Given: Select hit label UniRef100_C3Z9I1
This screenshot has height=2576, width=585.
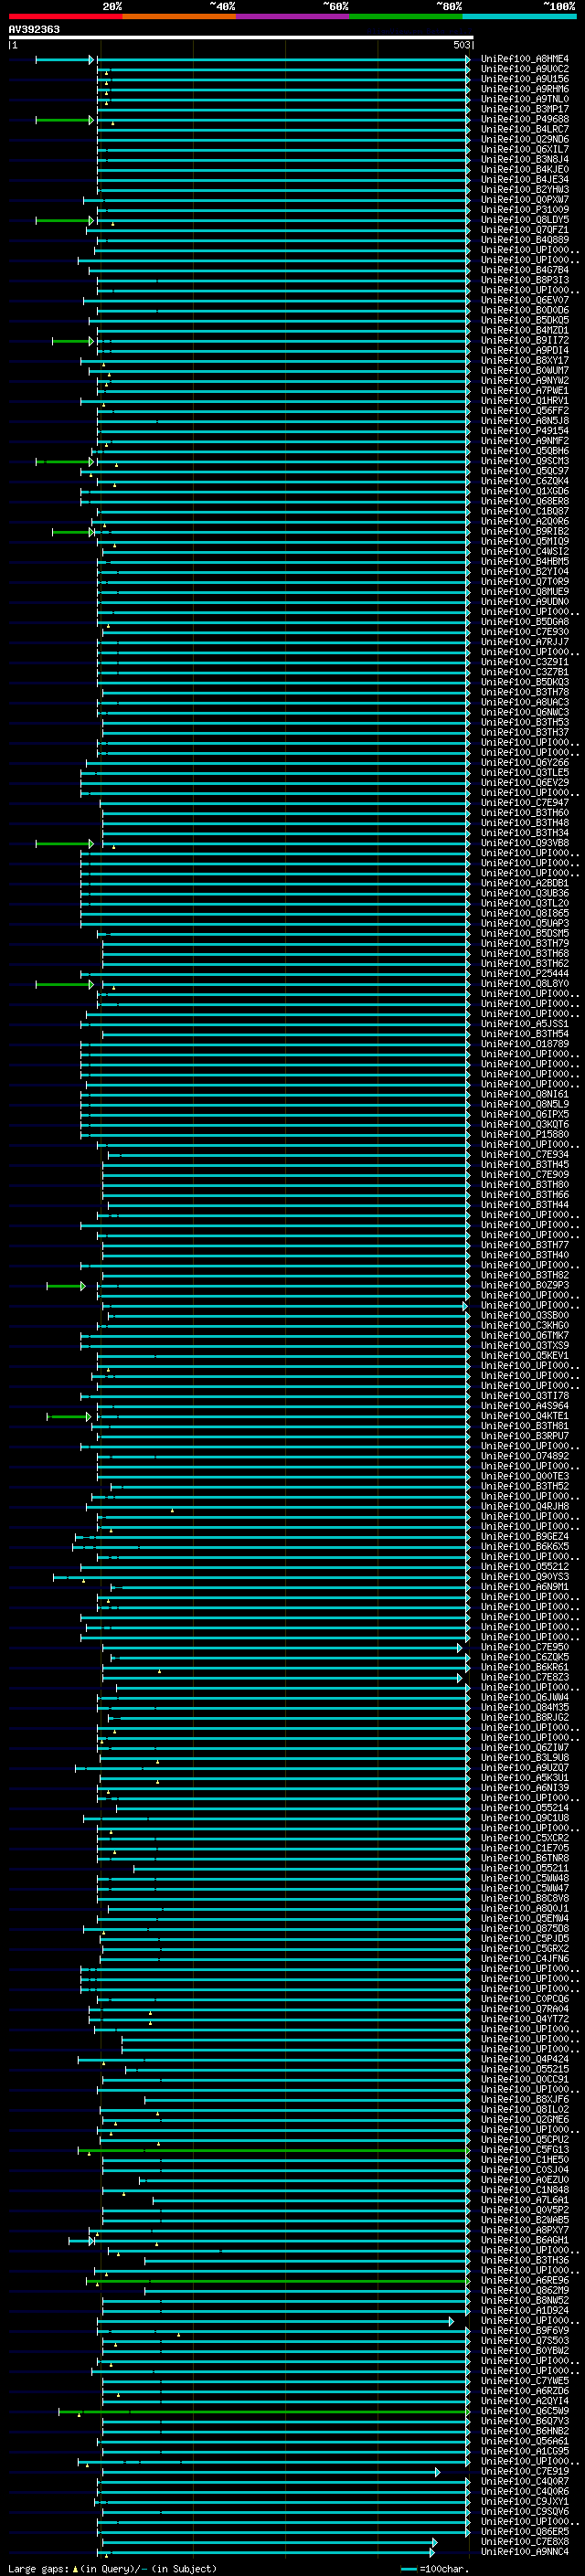Looking at the screenshot, I should click(x=524, y=662).
